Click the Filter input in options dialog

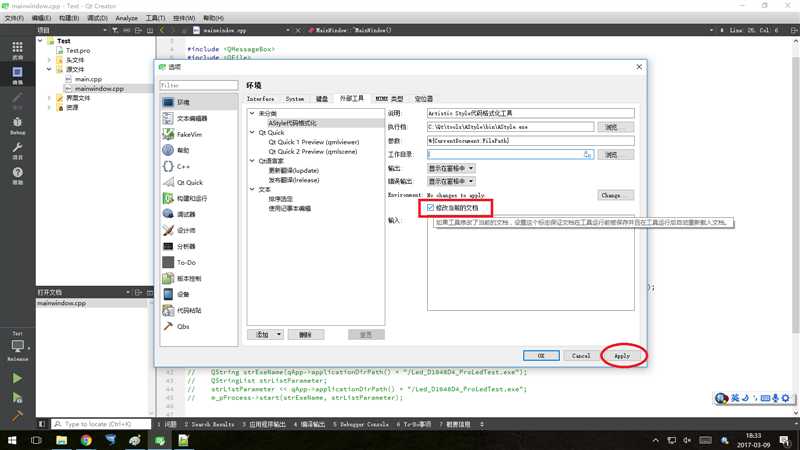tap(198, 85)
